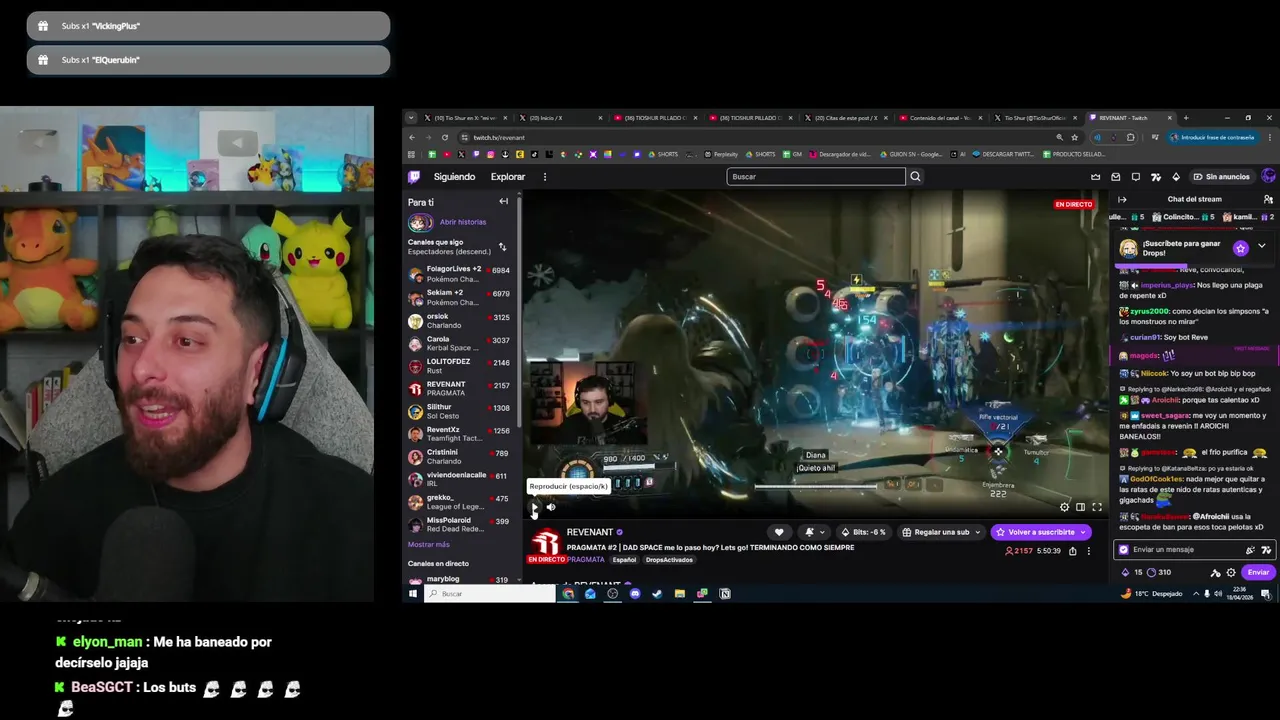Click the share stream icon
The width and height of the screenshot is (1280, 720).
pyautogui.click(x=1073, y=551)
